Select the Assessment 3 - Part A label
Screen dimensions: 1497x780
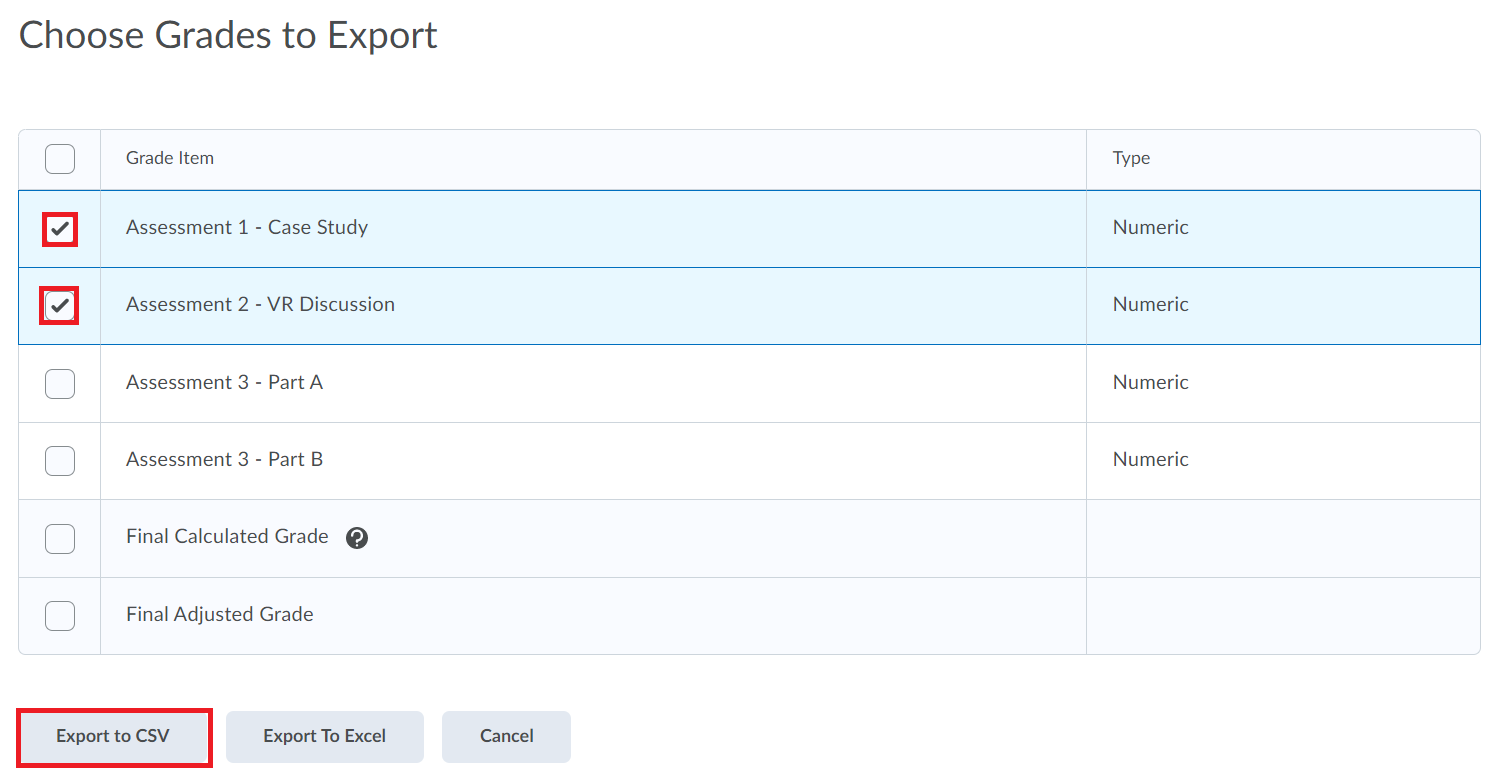(x=224, y=382)
